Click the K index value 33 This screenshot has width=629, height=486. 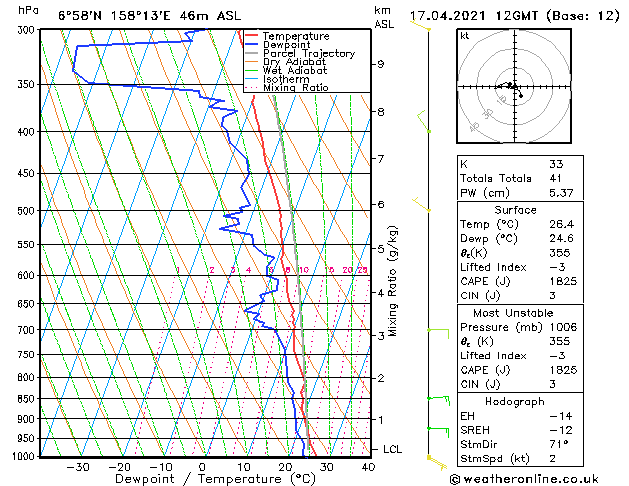[556, 164]
